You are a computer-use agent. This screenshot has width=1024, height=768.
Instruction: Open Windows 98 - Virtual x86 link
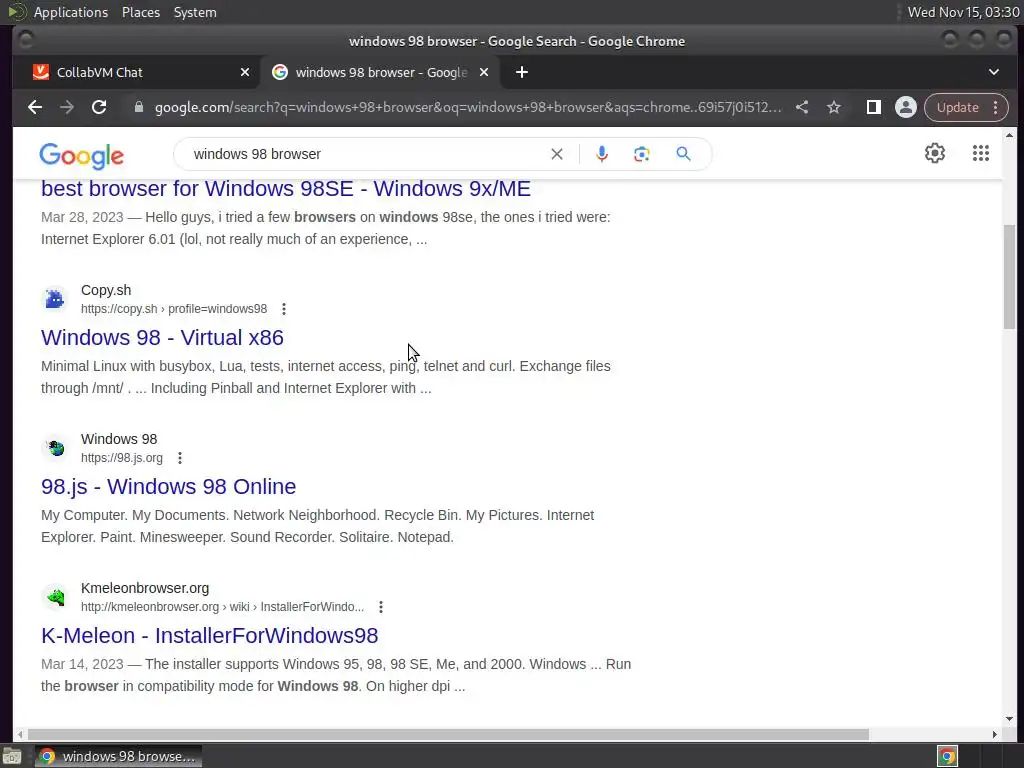click(x=162, y=338)
